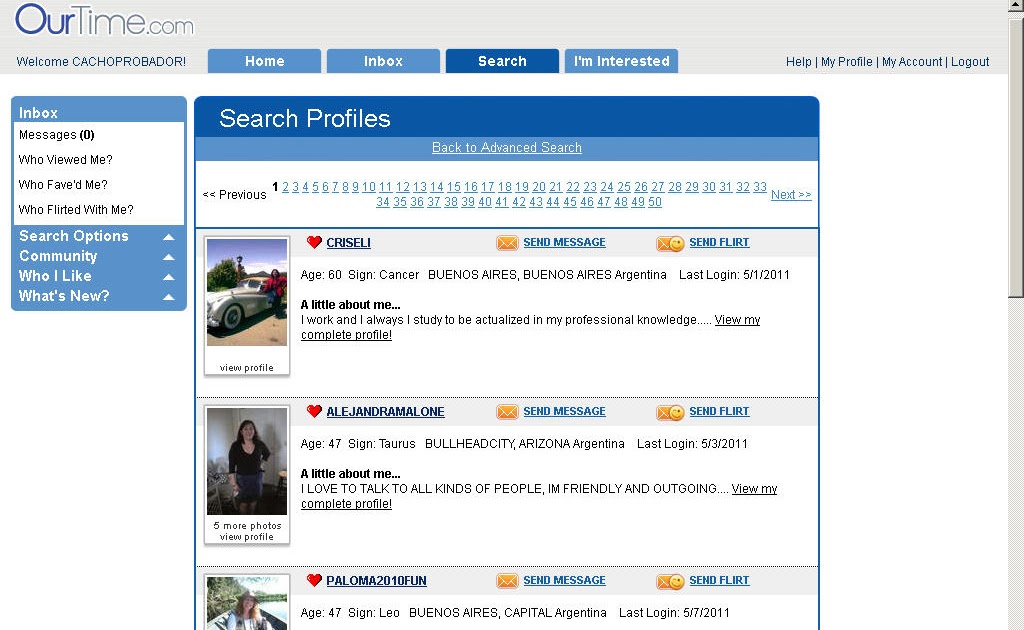Jump to results page 10

(369, 187)
